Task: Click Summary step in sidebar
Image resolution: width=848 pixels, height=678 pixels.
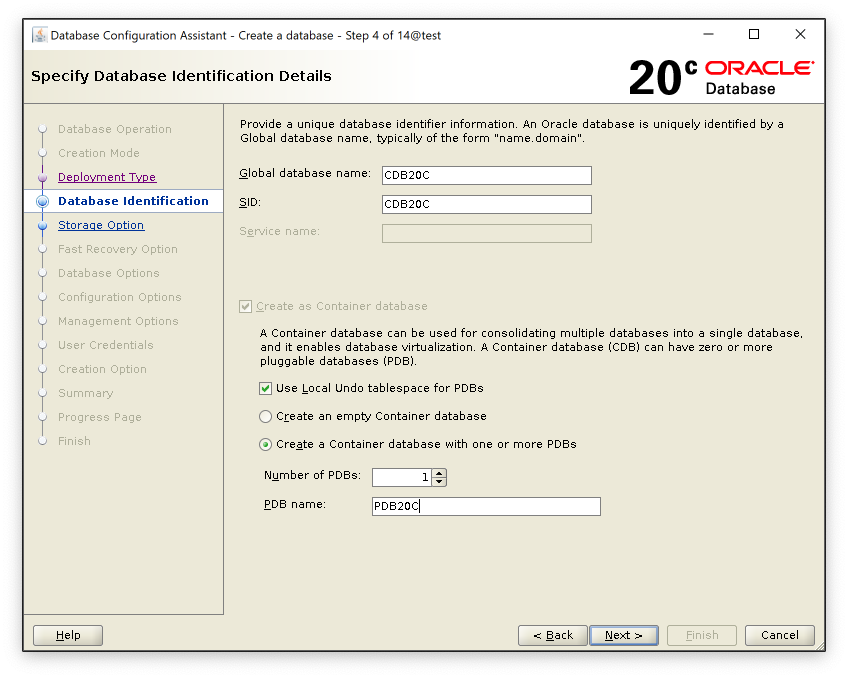Action: 85,393
